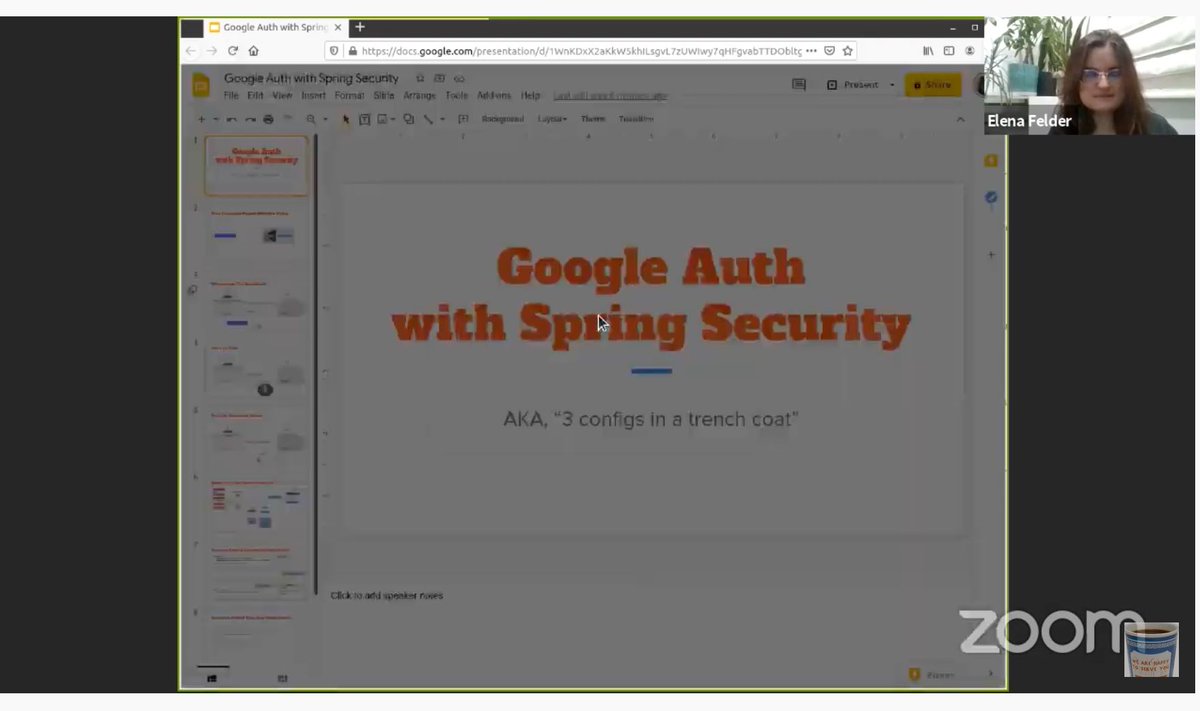Open the comment history icon
The image size is (1200, 711).
click(x=799, y=85)
